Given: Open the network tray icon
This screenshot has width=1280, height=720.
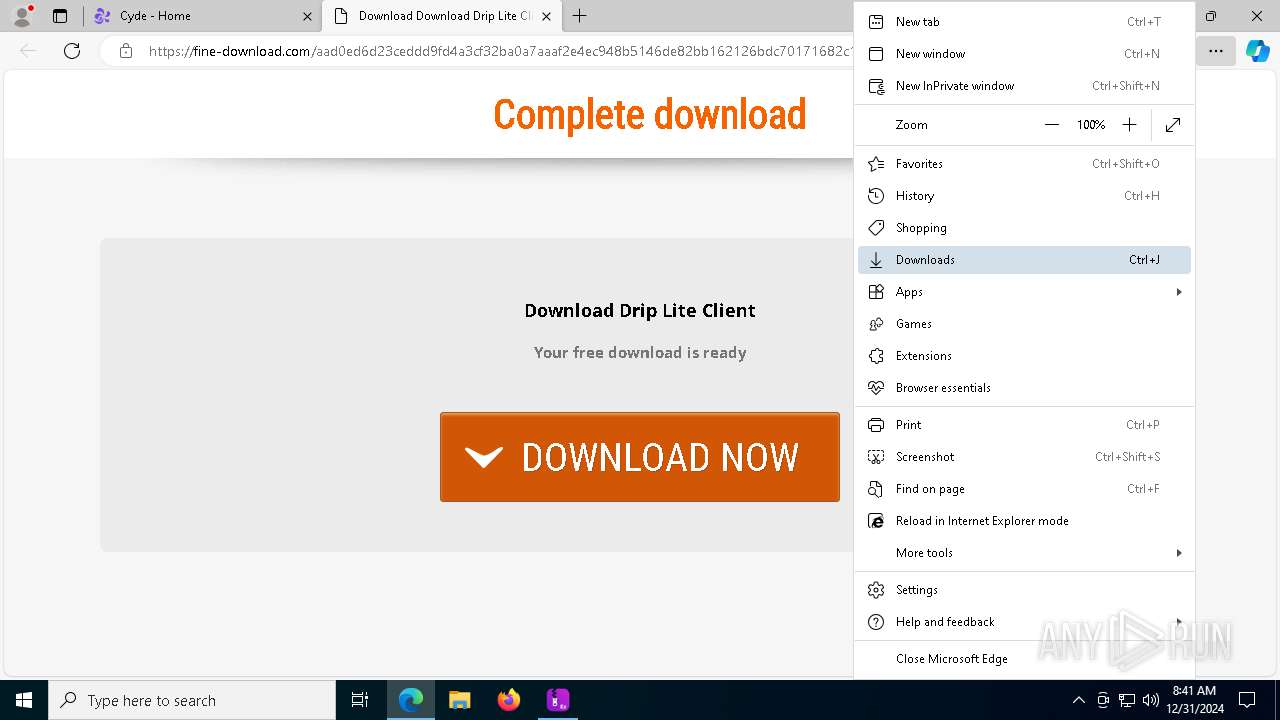Looking at the screenshot, I should (1127, 700).
